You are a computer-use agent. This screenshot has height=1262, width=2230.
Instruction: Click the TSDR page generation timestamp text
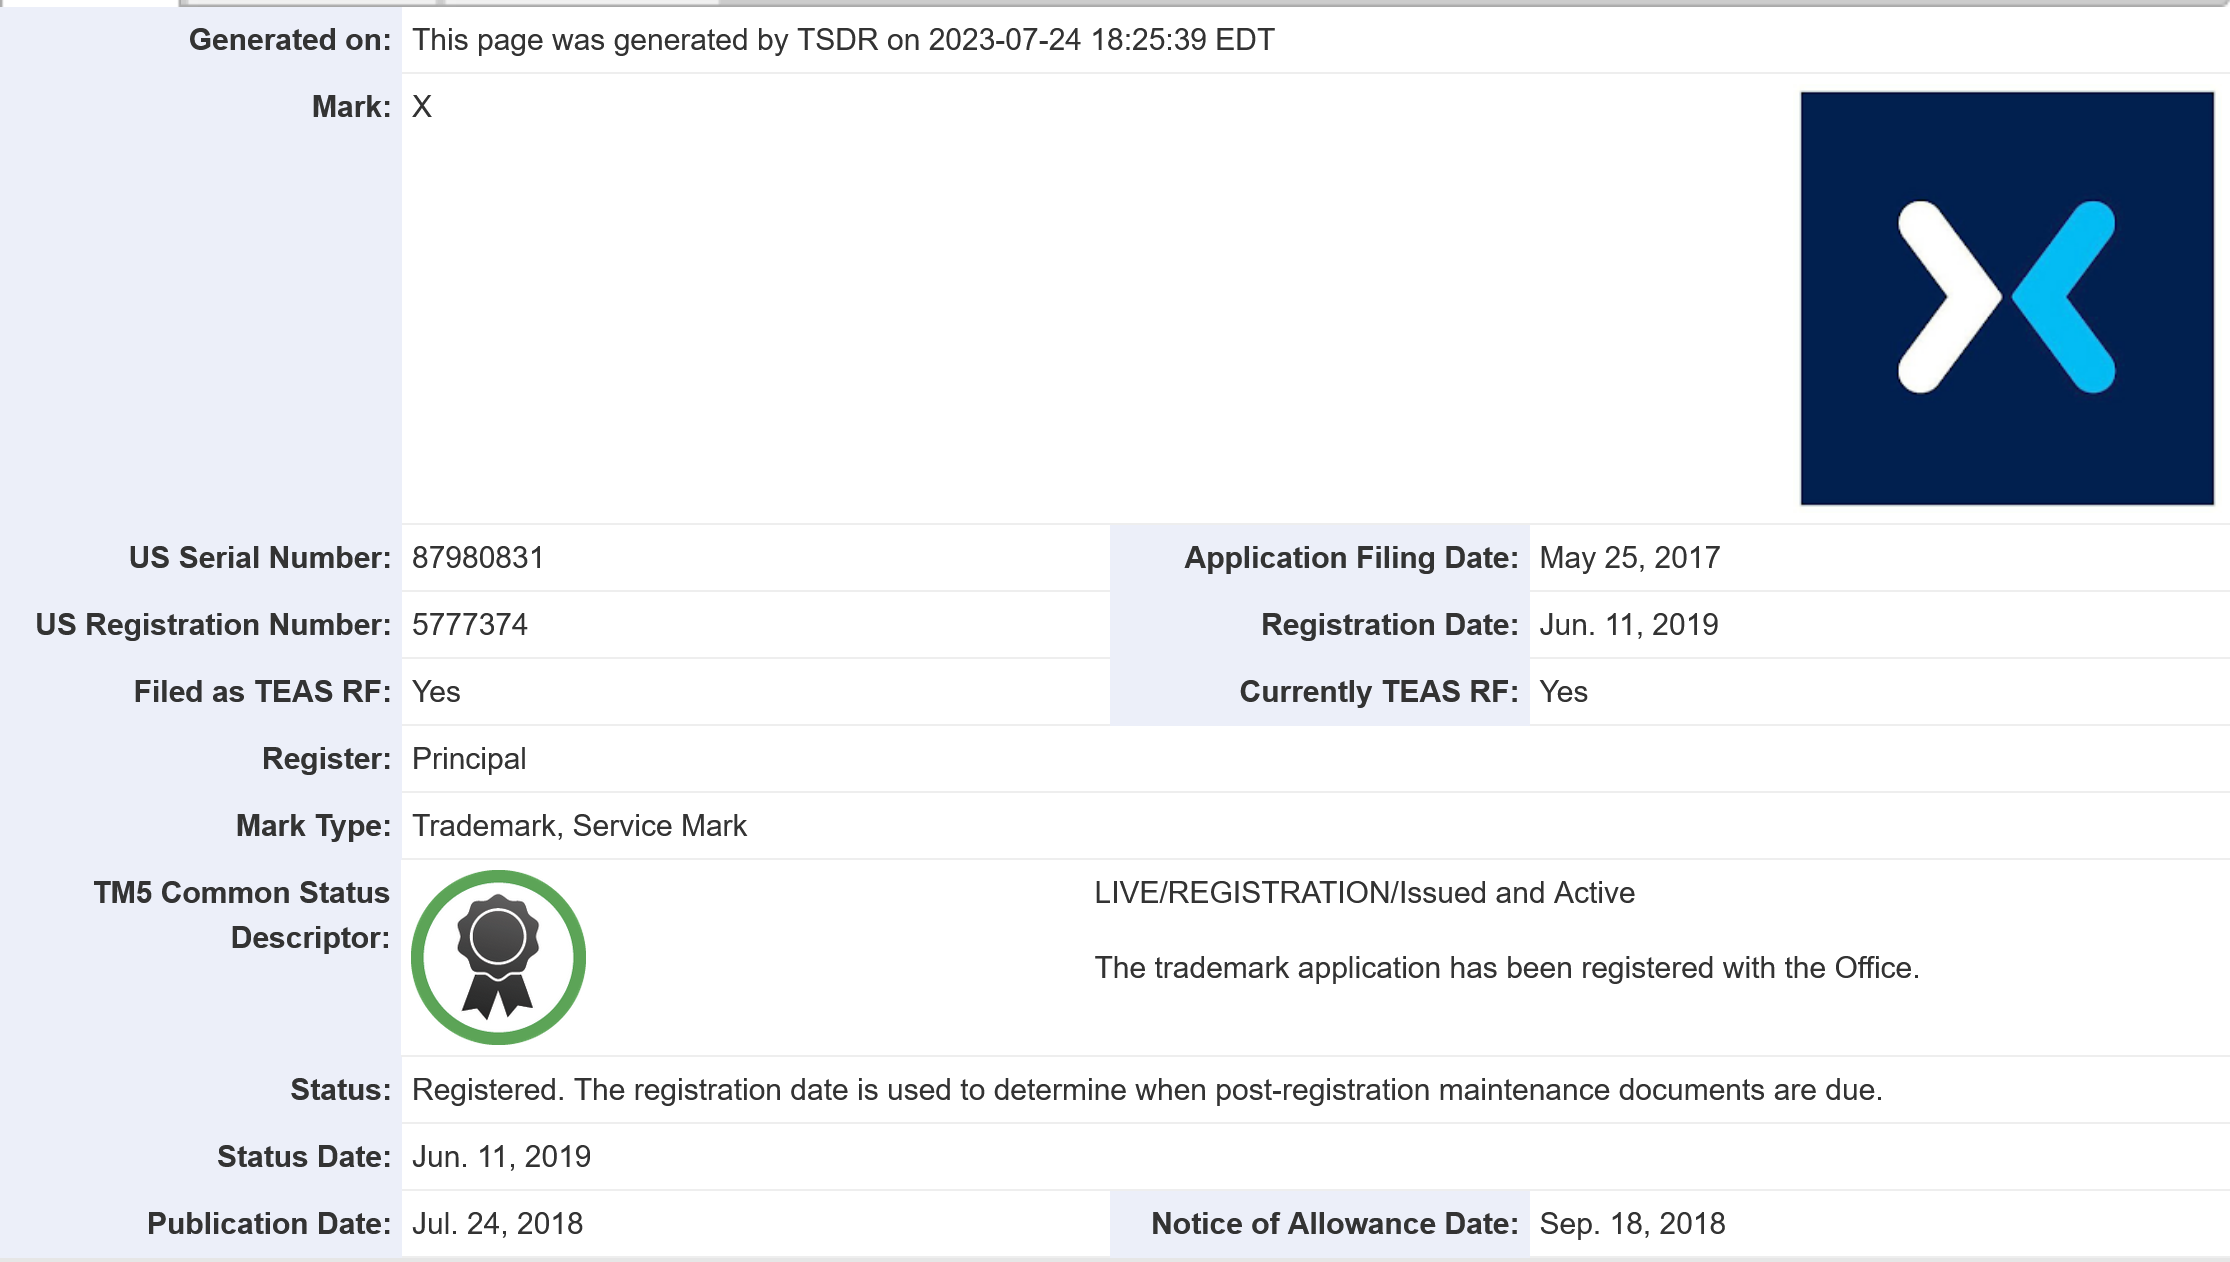[x=843, y=40]
